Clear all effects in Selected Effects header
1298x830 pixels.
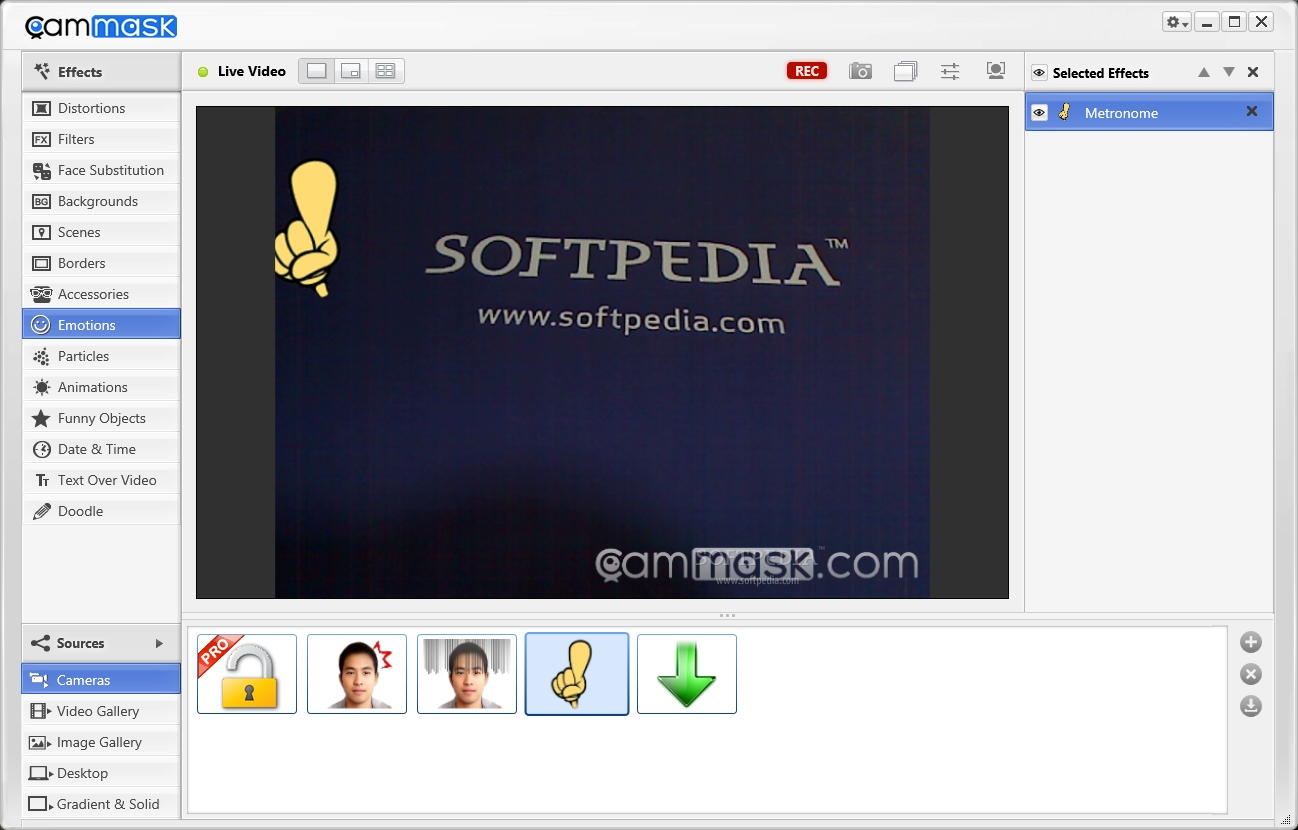click(1253, 72)
